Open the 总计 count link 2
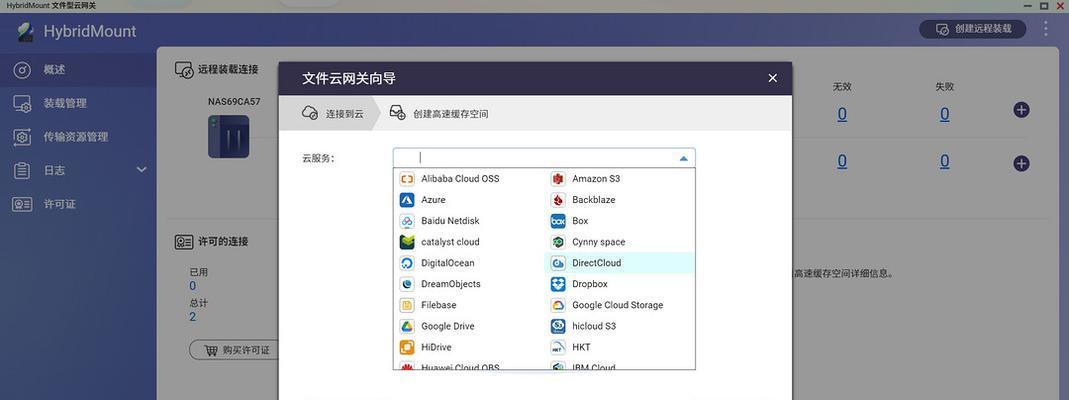The width and height of the screenshot is (1069, 400). 192,317
